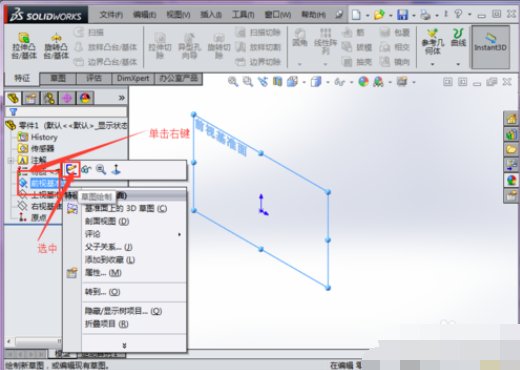Open the DisplayManager color ball tab

[85, 98]
